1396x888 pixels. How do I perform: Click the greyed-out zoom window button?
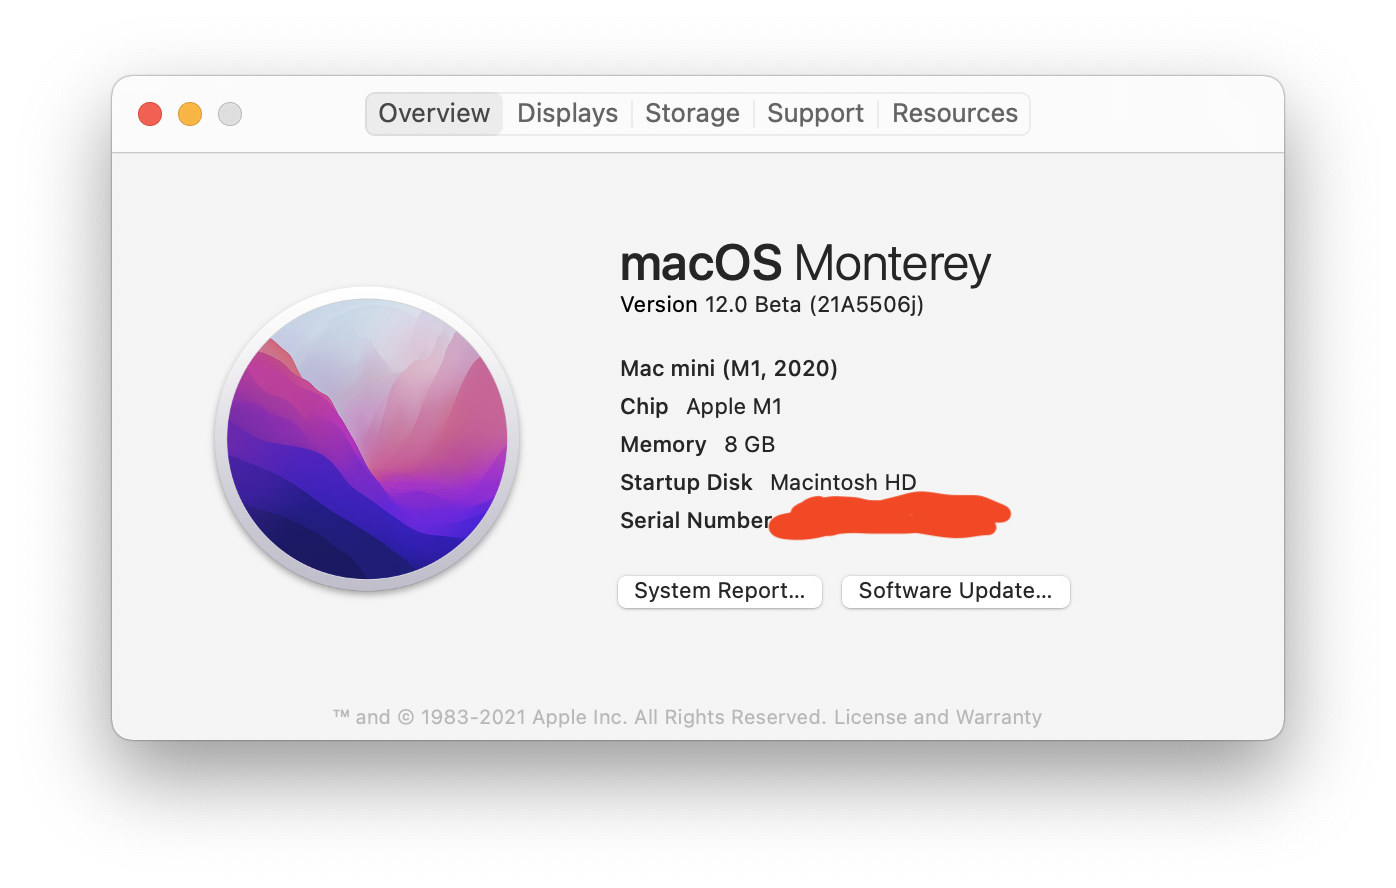pyautogui.click(x=230, y=114)
